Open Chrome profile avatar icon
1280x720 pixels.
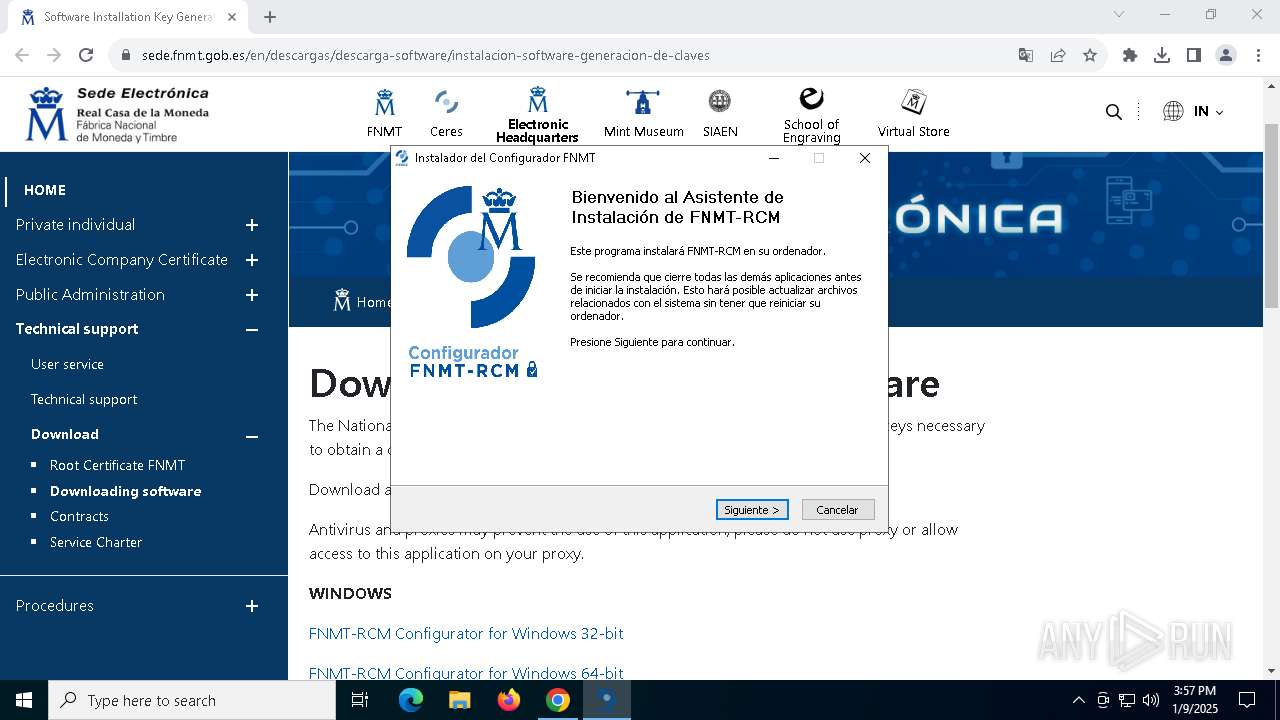point(1226,55)
